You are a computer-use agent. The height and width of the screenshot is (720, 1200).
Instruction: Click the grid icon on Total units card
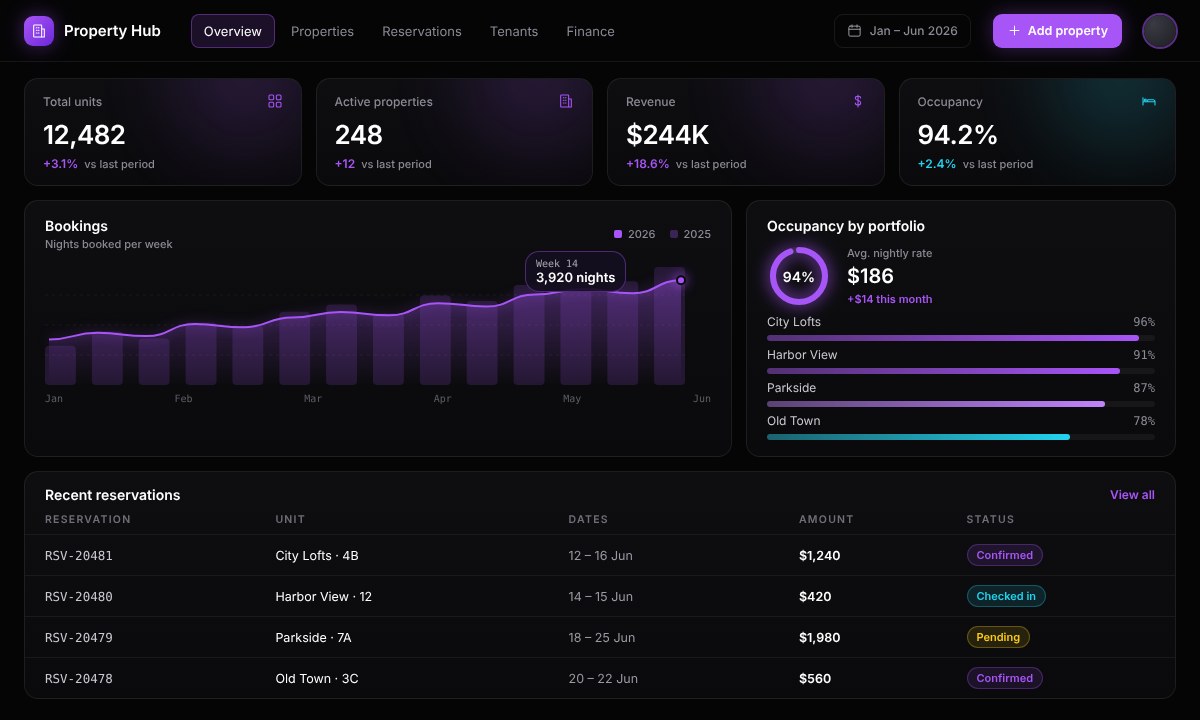(275, 101)
